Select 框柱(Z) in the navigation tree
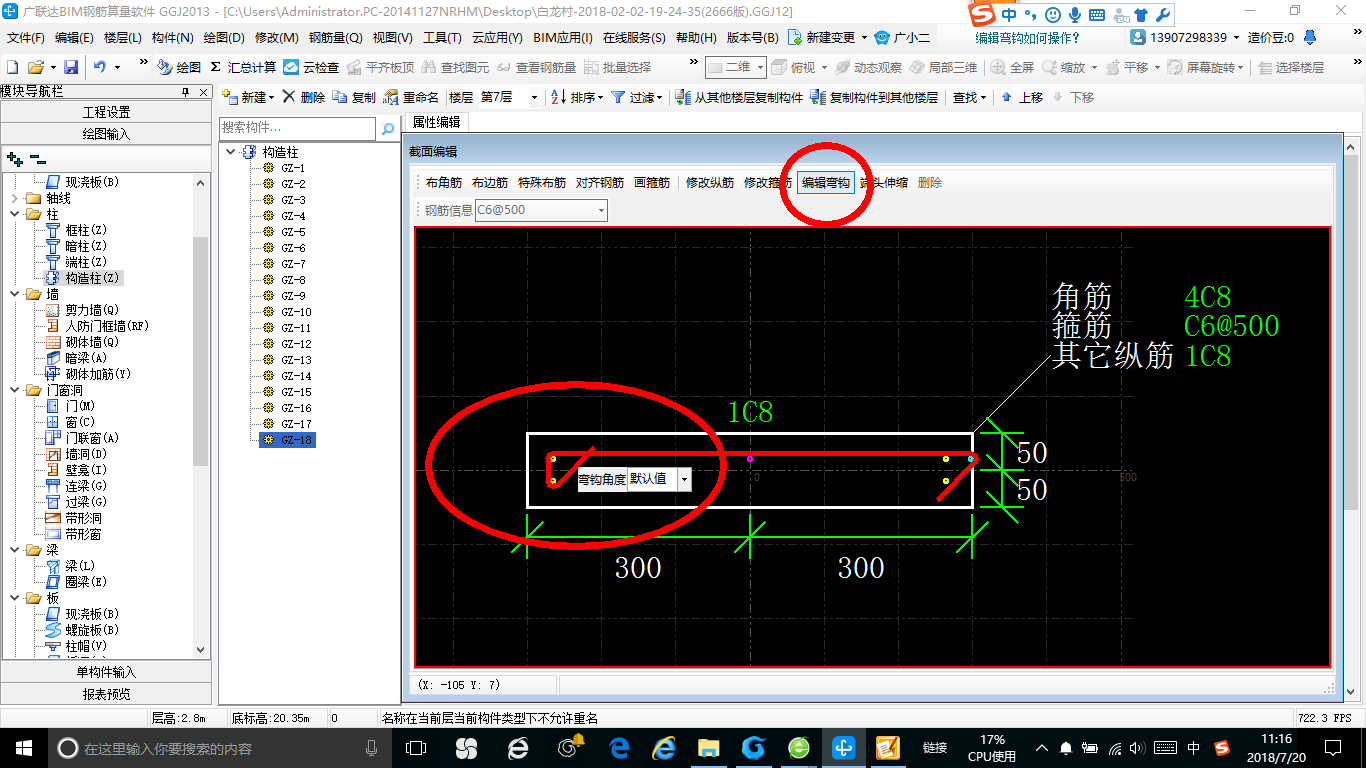This screenshot has width=1366, height=768. tap(85, 230)
